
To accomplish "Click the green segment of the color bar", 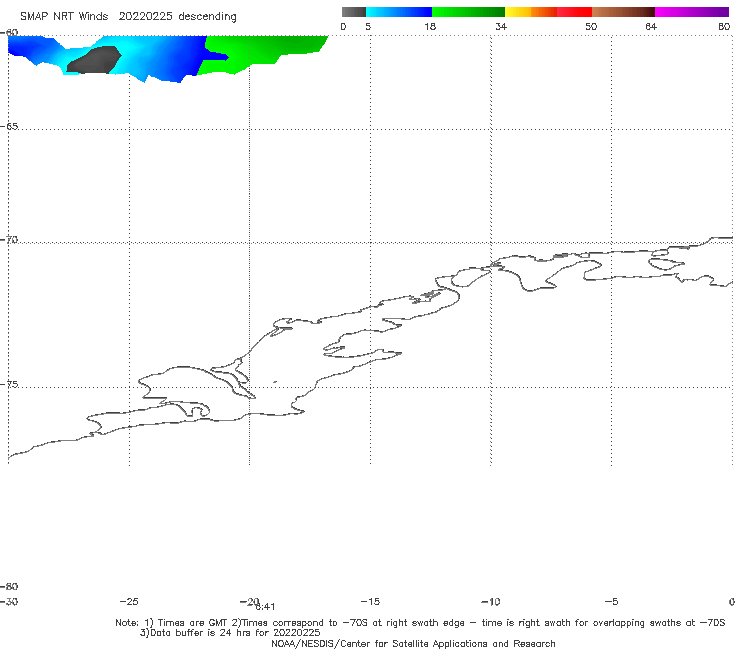I will click(x=468, y=12).
